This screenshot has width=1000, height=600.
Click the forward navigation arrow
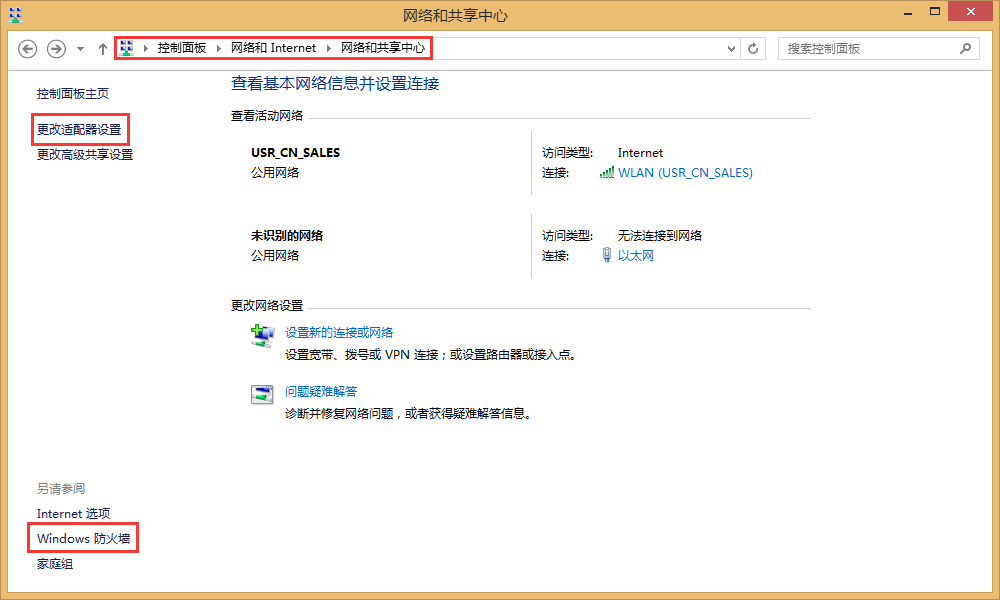[x=55, y=48]
